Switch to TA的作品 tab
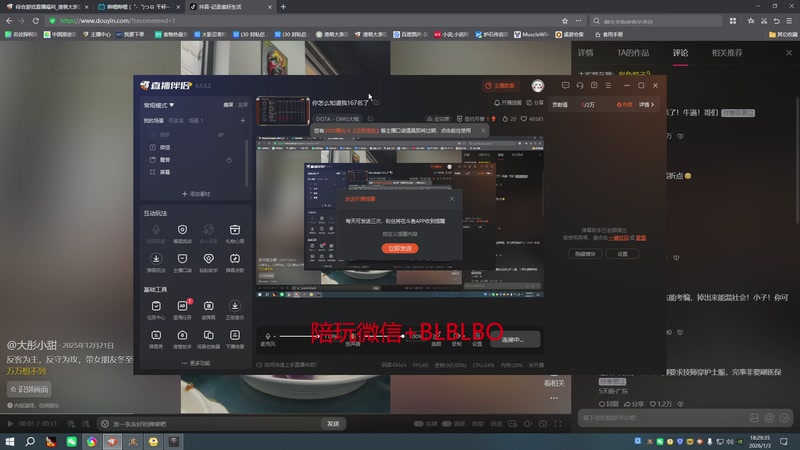 [633, 53]
